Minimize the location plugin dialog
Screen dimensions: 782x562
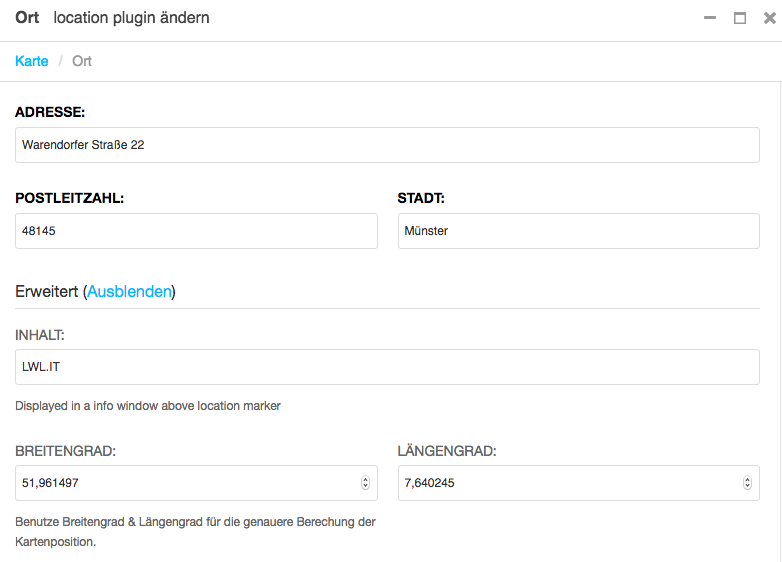click(710, 18)
